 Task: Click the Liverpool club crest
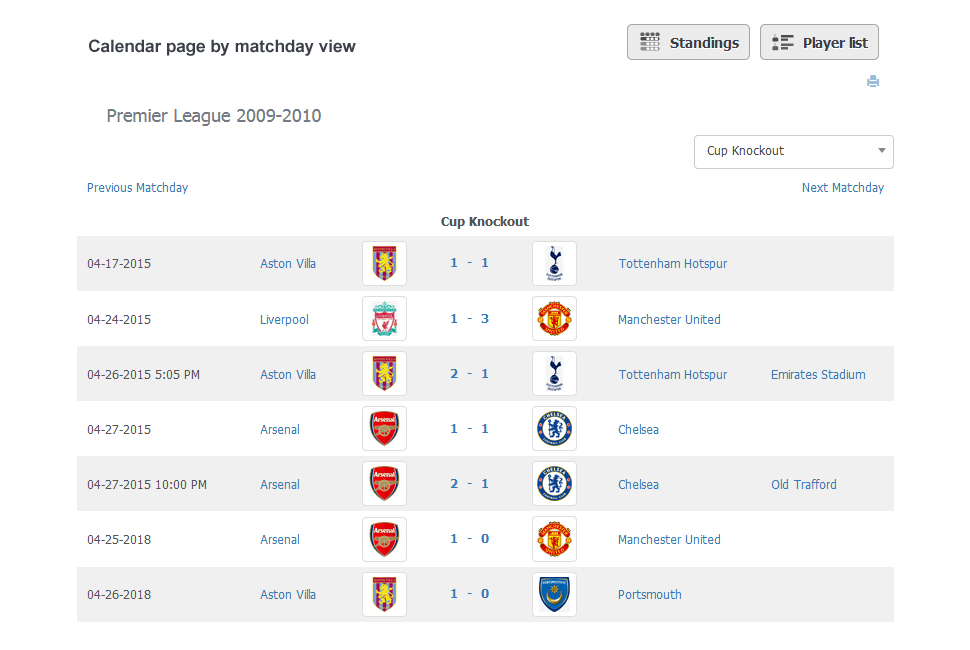pyautogui.click(x=384, y=319)
